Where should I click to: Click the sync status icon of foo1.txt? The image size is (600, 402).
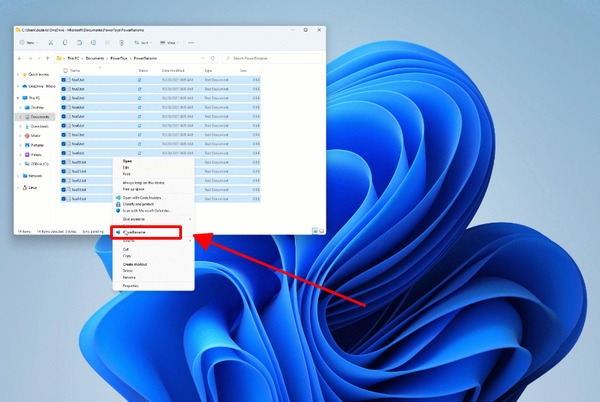tap(140, 80)
